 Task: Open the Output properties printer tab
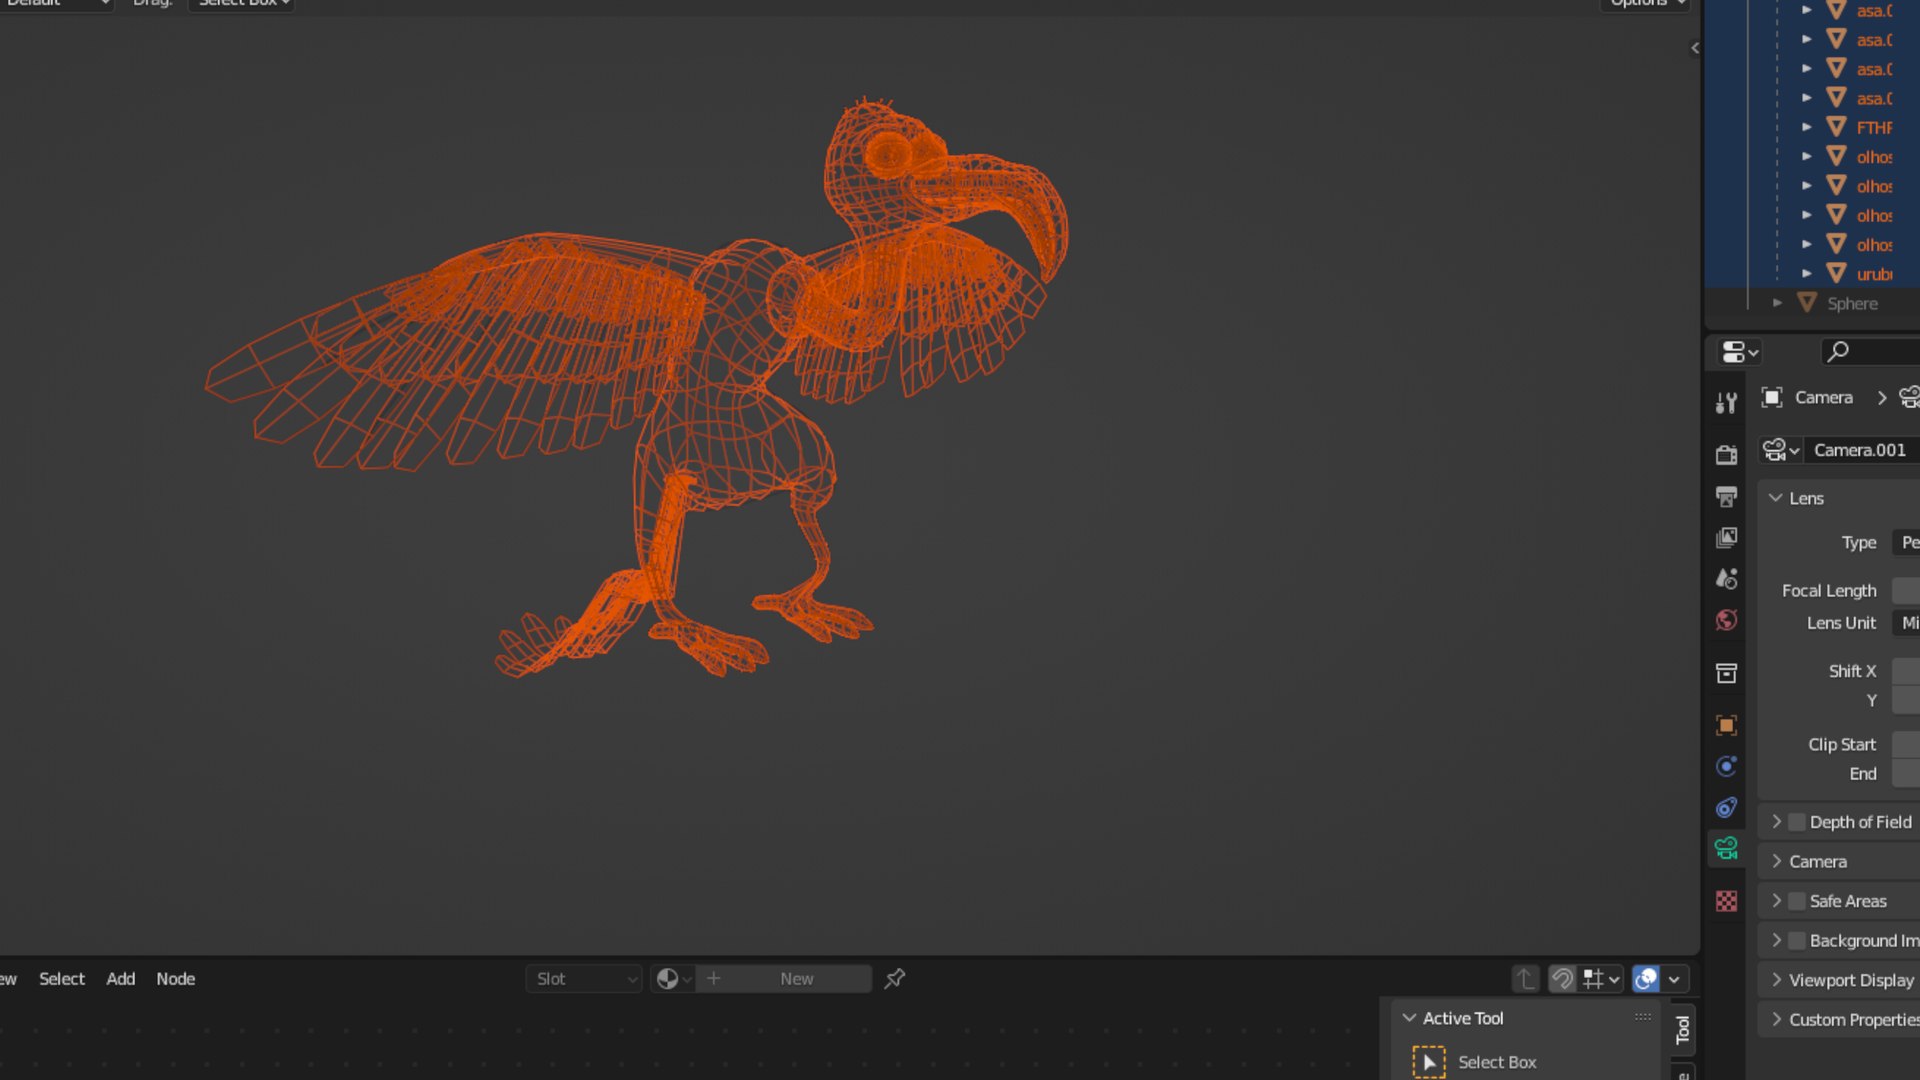point(1726,497)
